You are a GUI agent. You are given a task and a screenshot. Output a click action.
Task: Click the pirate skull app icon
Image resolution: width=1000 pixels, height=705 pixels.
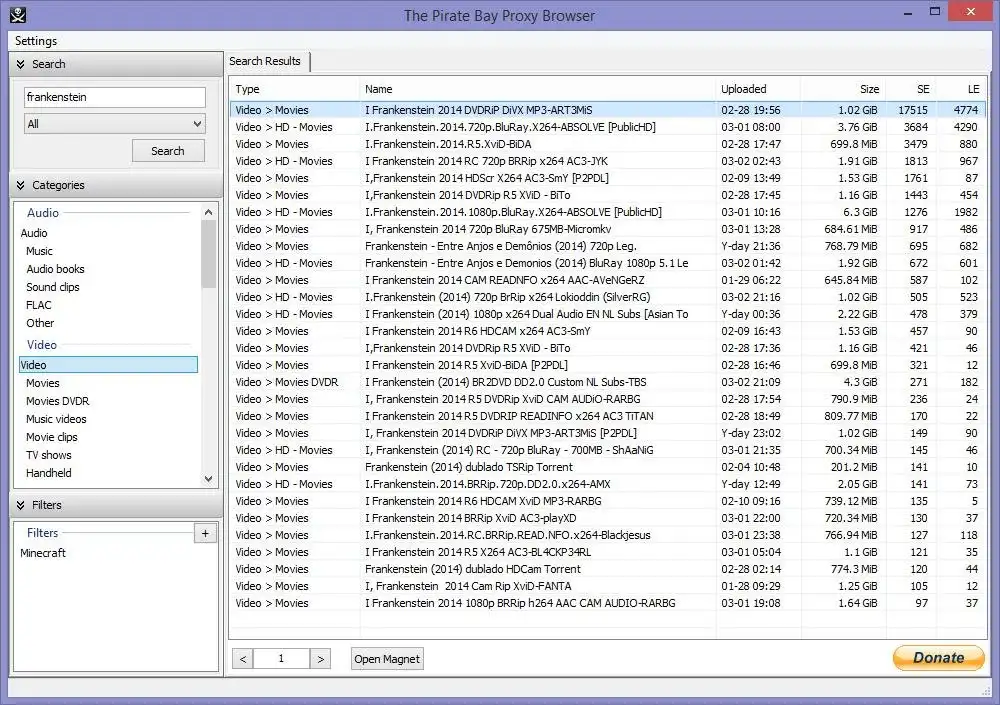click(x=18, y=15)
